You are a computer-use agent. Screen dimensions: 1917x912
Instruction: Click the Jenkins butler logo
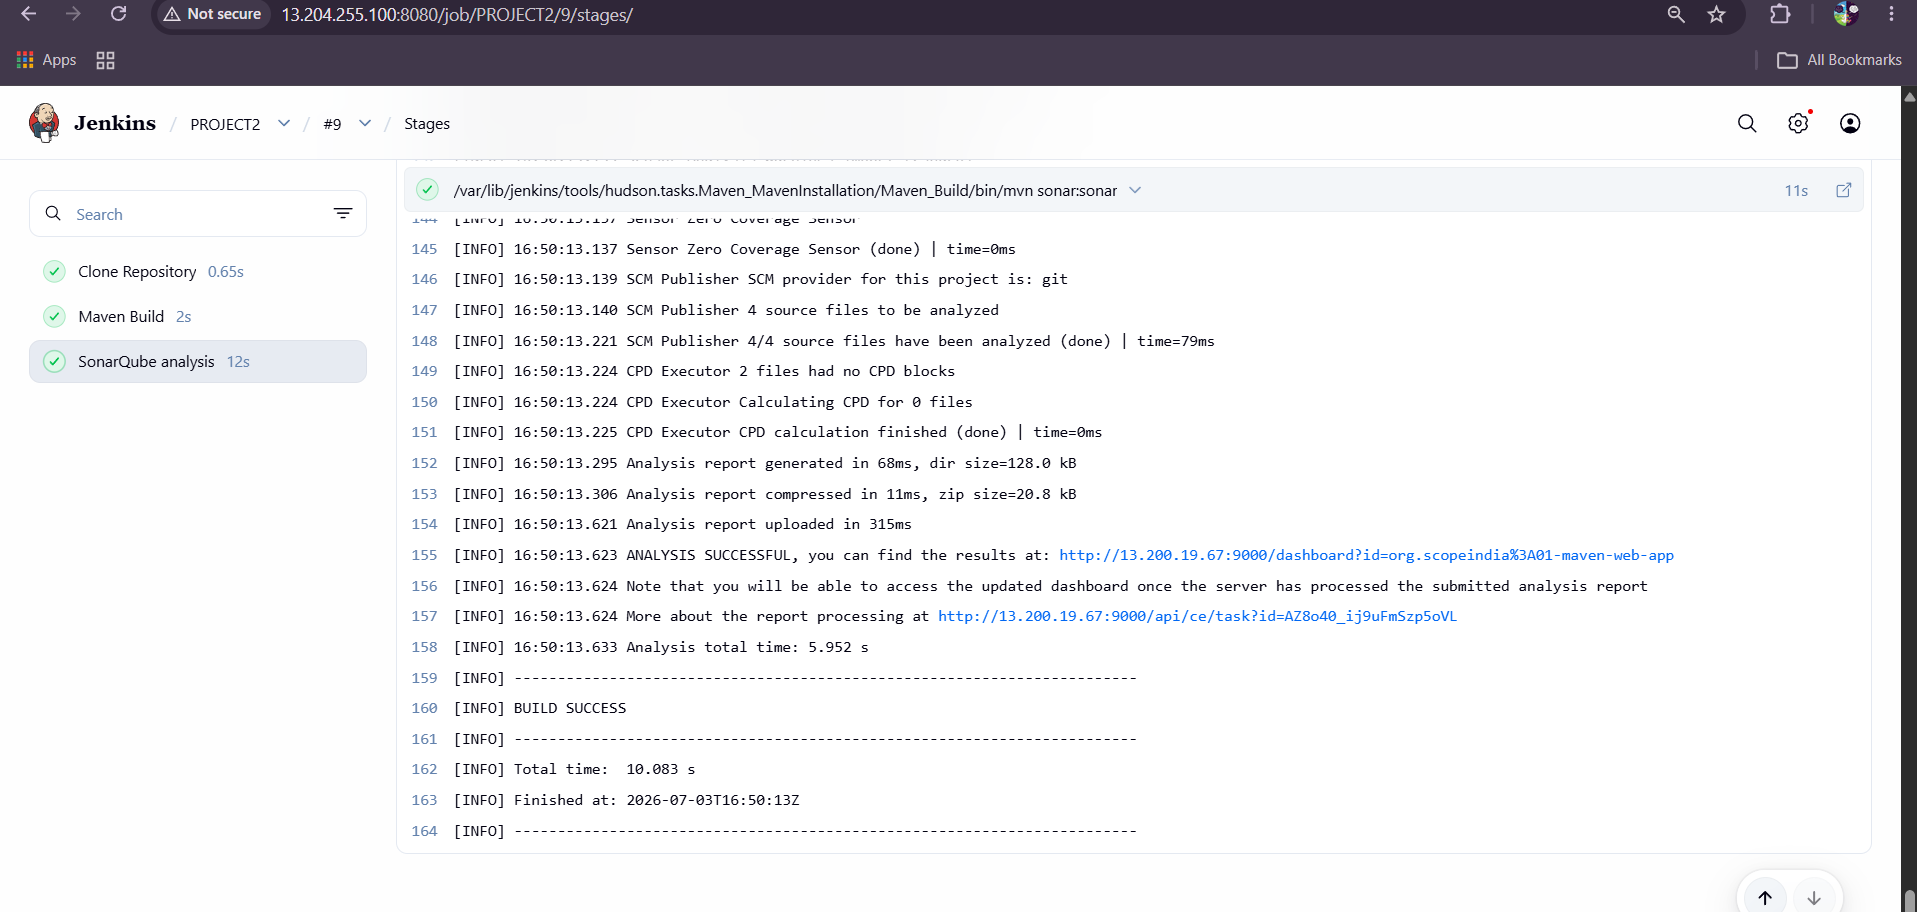click(44, 123)
